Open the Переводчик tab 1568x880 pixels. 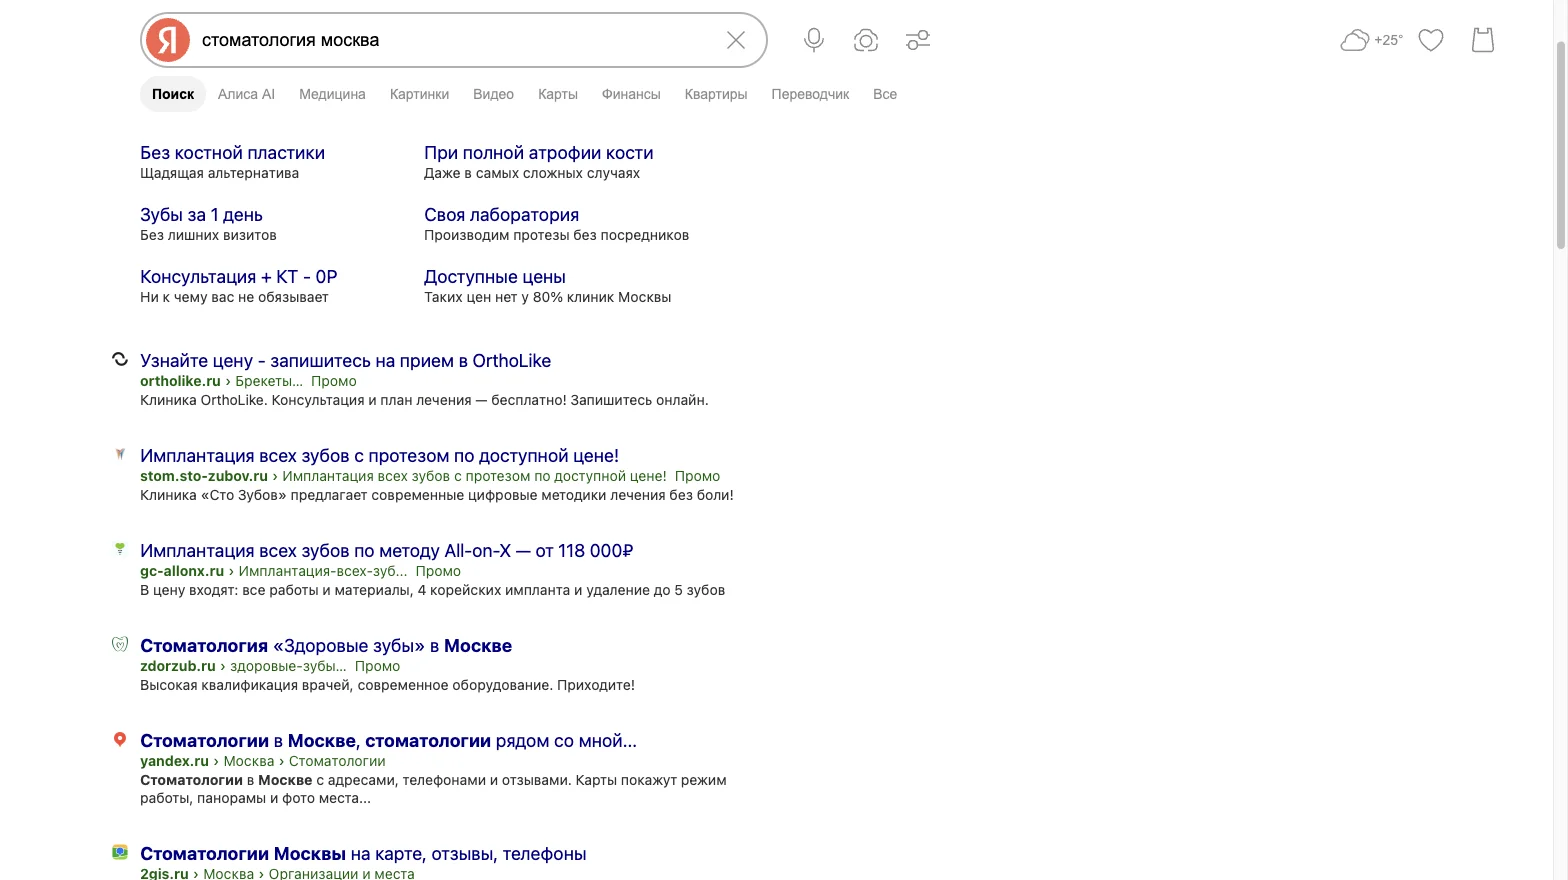[810, 94]
